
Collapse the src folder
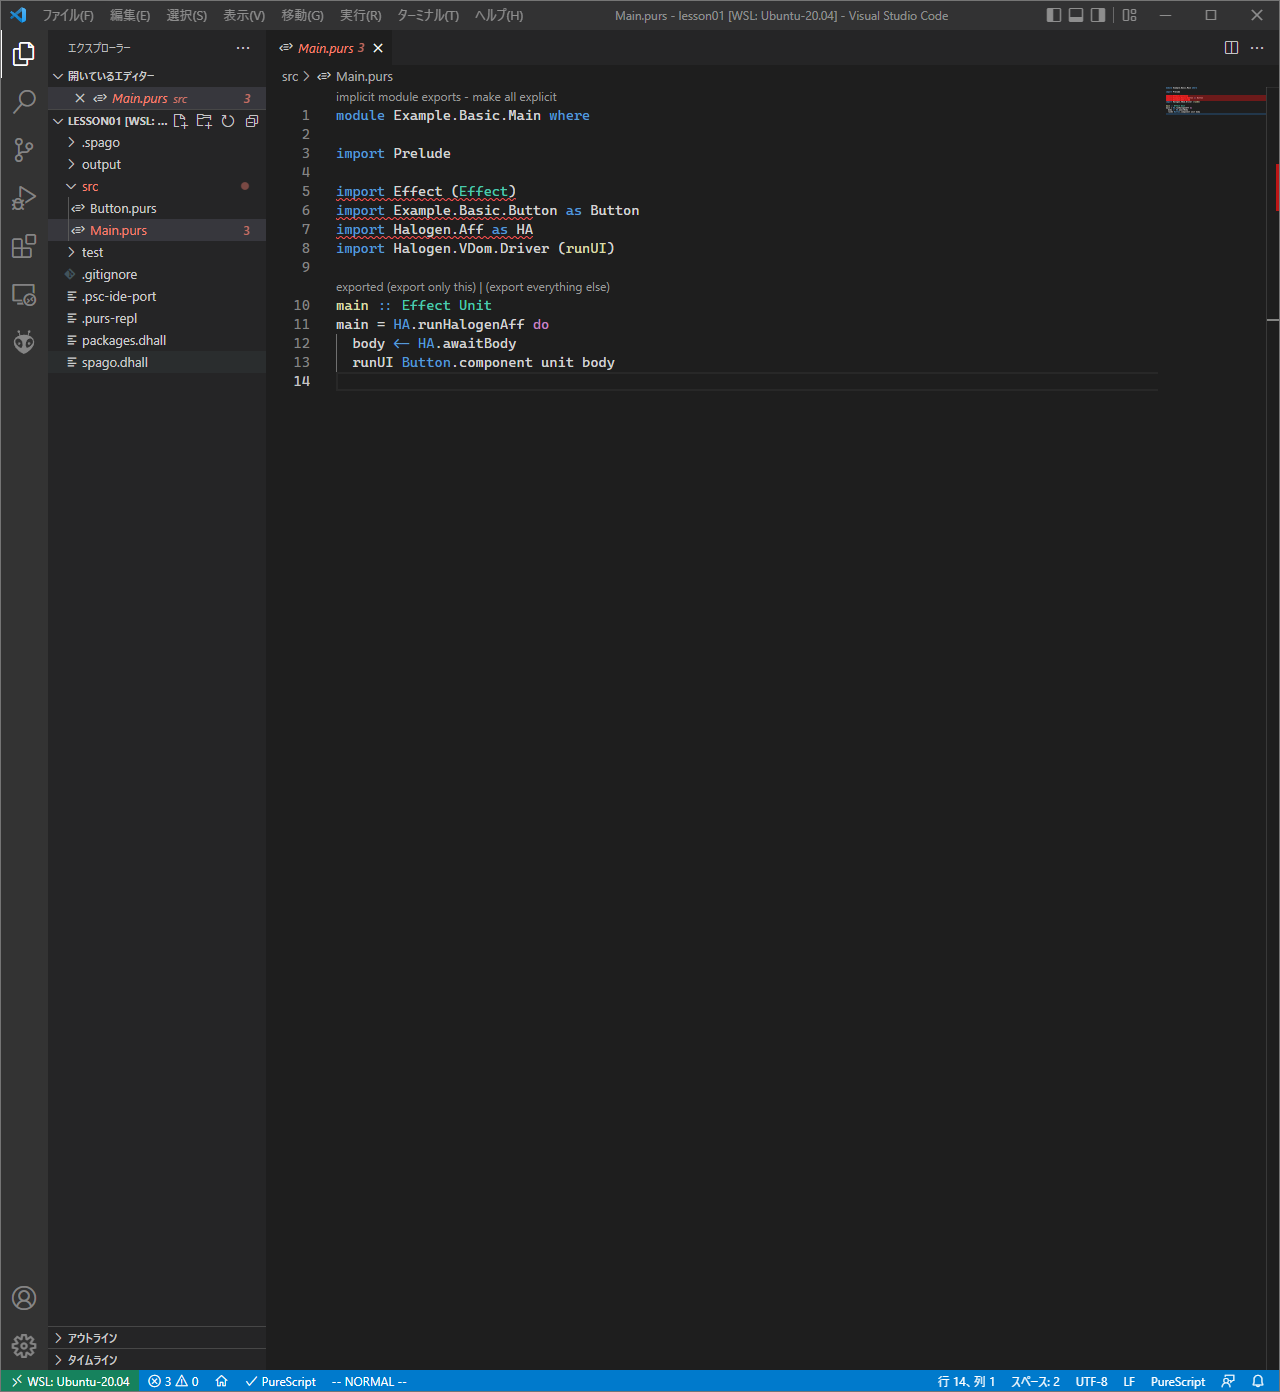(x=157, y=186)
